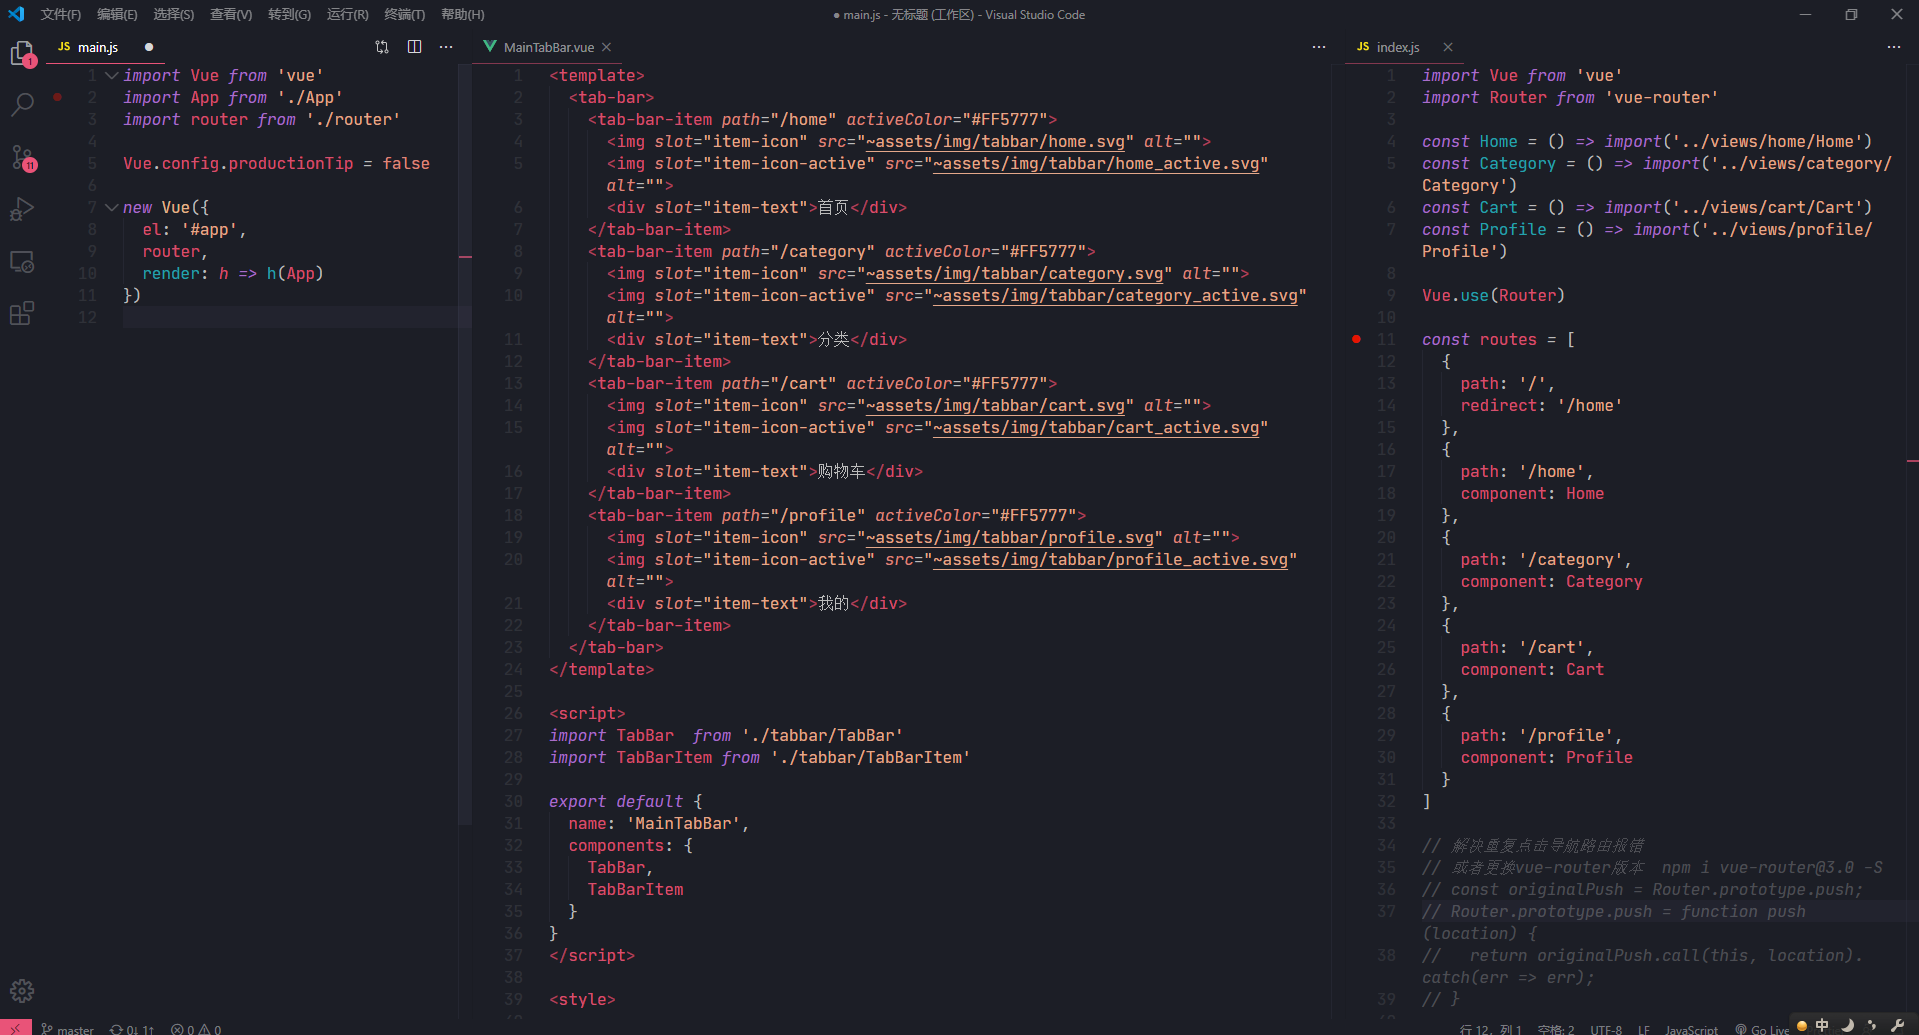Open the Explorer view in the activity bar
Viewport: 1919px width, 1035px height.
22,53
